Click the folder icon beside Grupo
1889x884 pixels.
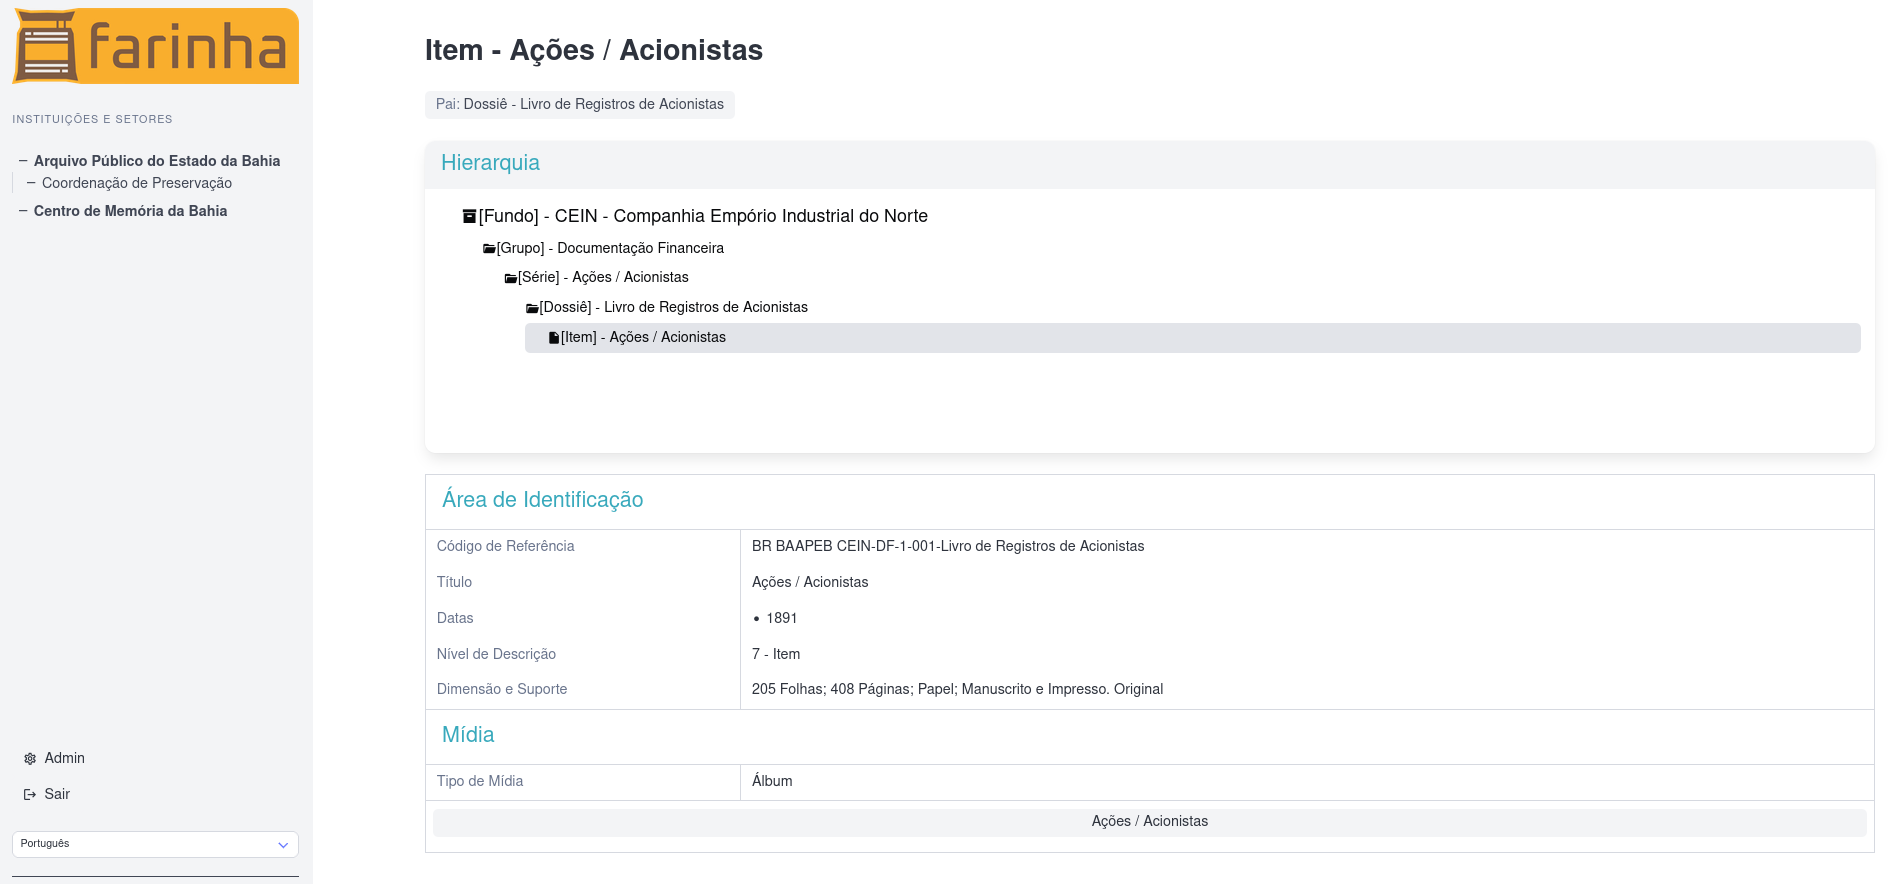489,249
